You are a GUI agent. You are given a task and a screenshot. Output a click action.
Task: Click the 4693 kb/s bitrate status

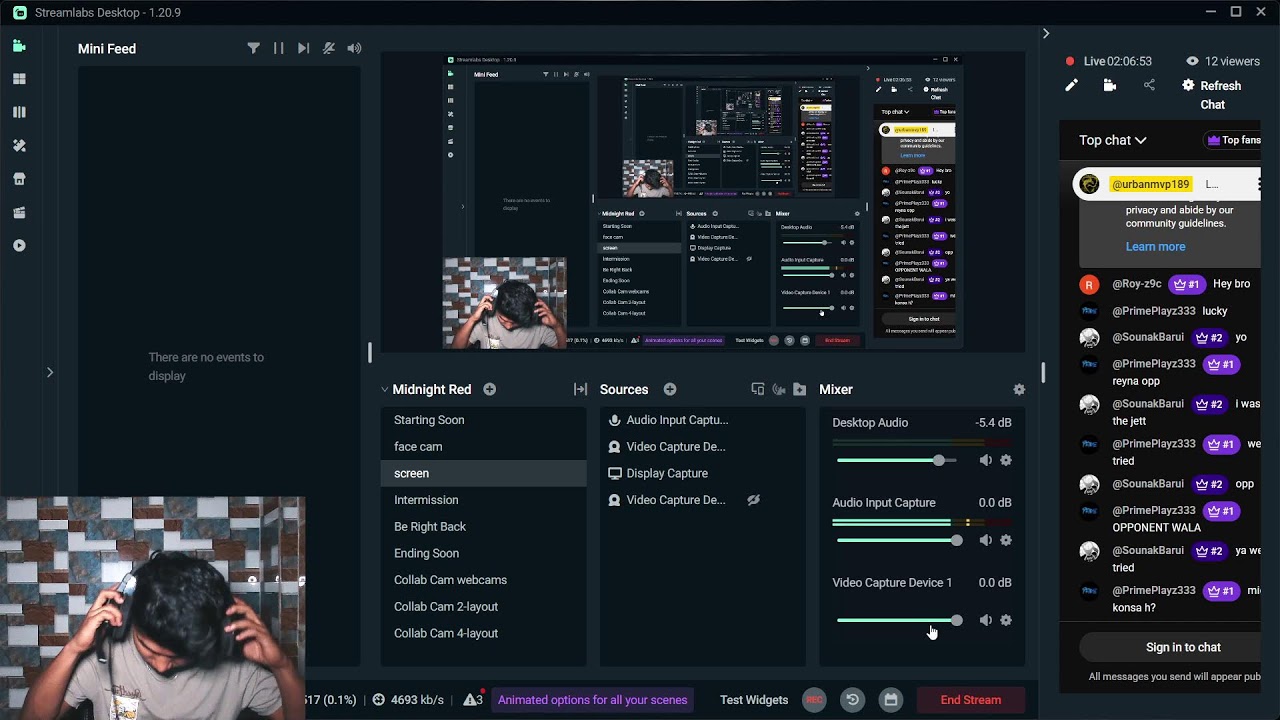(x=408, y=700)
